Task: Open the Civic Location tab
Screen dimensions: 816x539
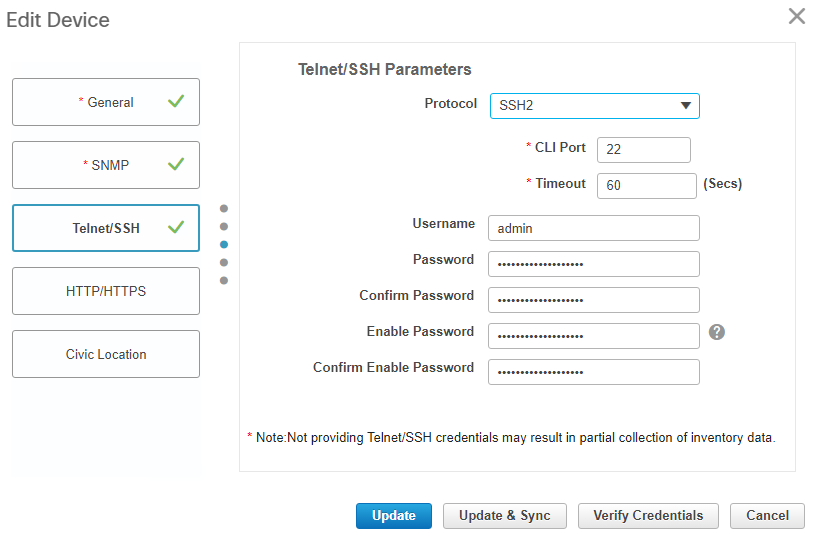Action: pyautogui.click(x=106, y=354)
